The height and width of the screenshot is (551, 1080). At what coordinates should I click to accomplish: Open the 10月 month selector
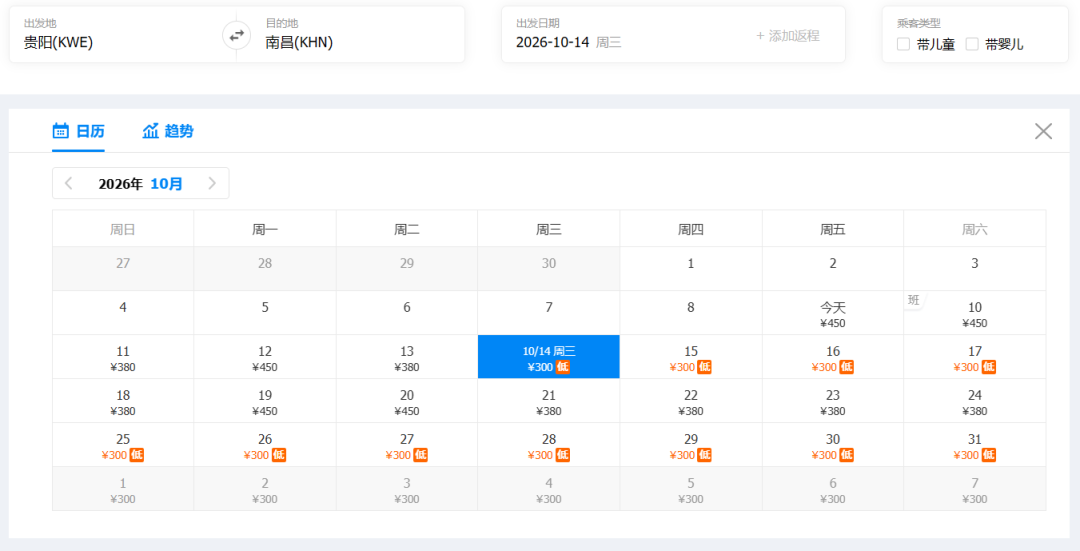click(x=166, y=184)
